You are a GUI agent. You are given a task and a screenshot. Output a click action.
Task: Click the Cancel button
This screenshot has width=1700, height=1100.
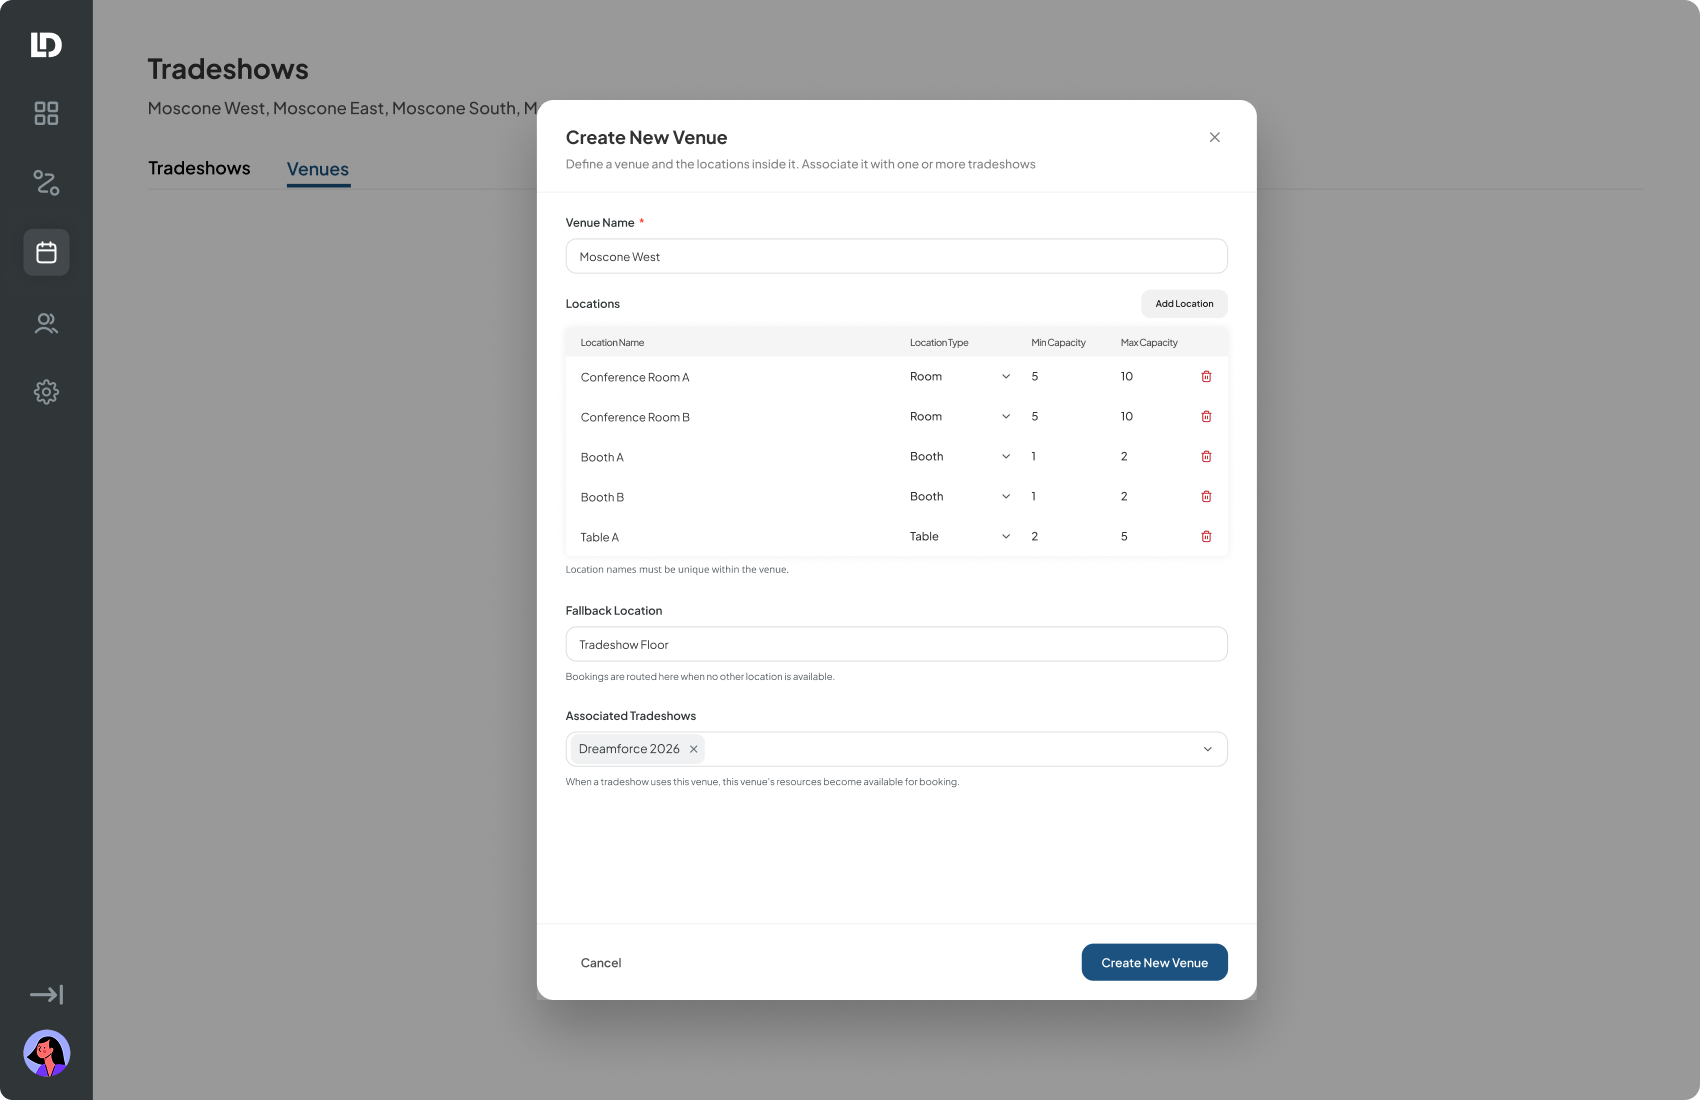click(601, 963)
